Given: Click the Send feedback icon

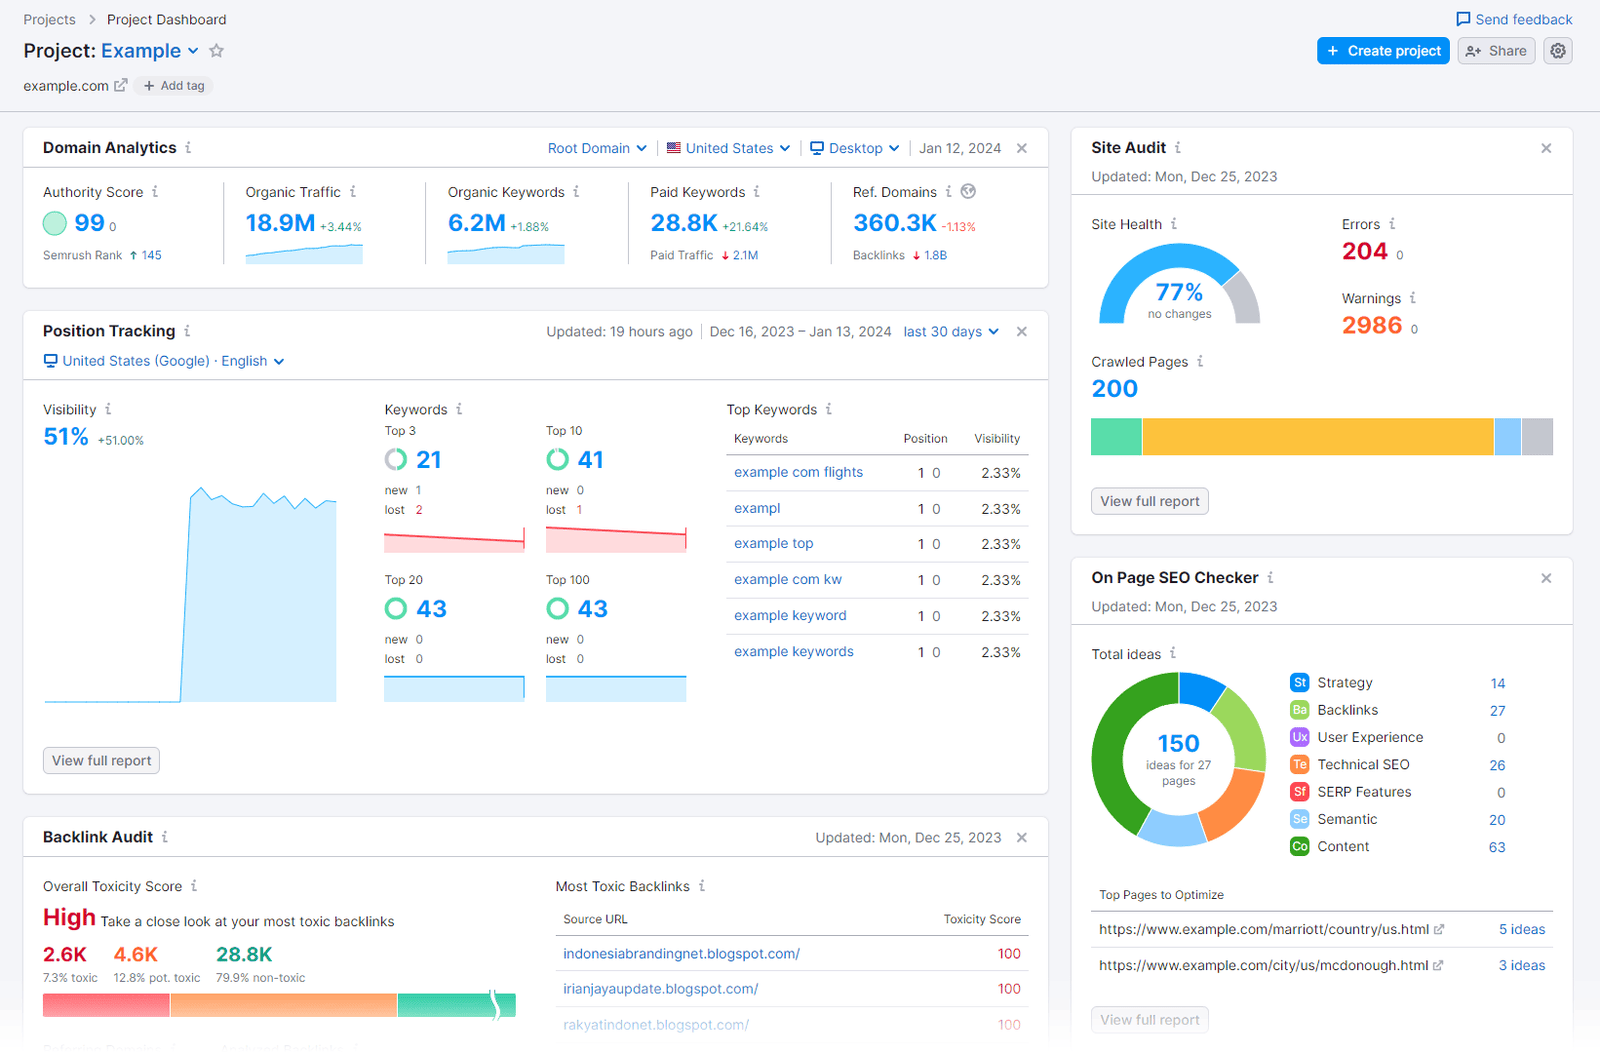Looking at the screenshot, I should [x=1463, y=19].
